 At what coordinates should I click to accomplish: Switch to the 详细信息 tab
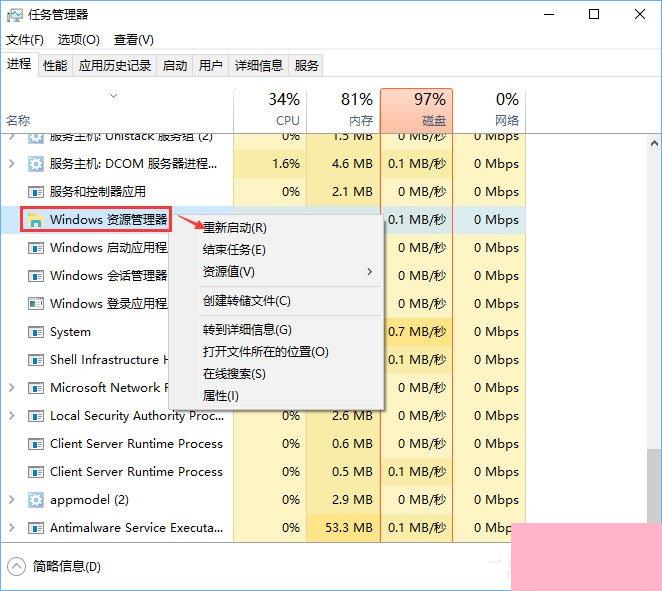coord(259,65)
